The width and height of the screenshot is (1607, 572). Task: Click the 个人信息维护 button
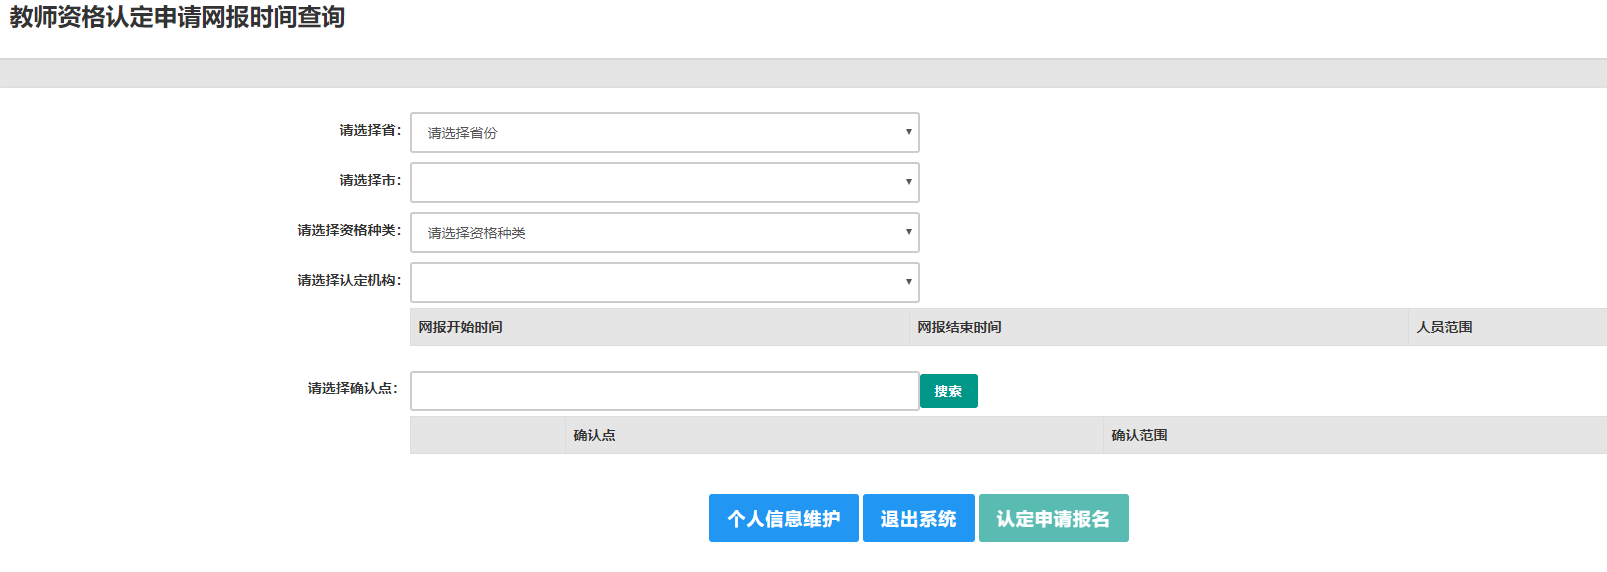783,518
